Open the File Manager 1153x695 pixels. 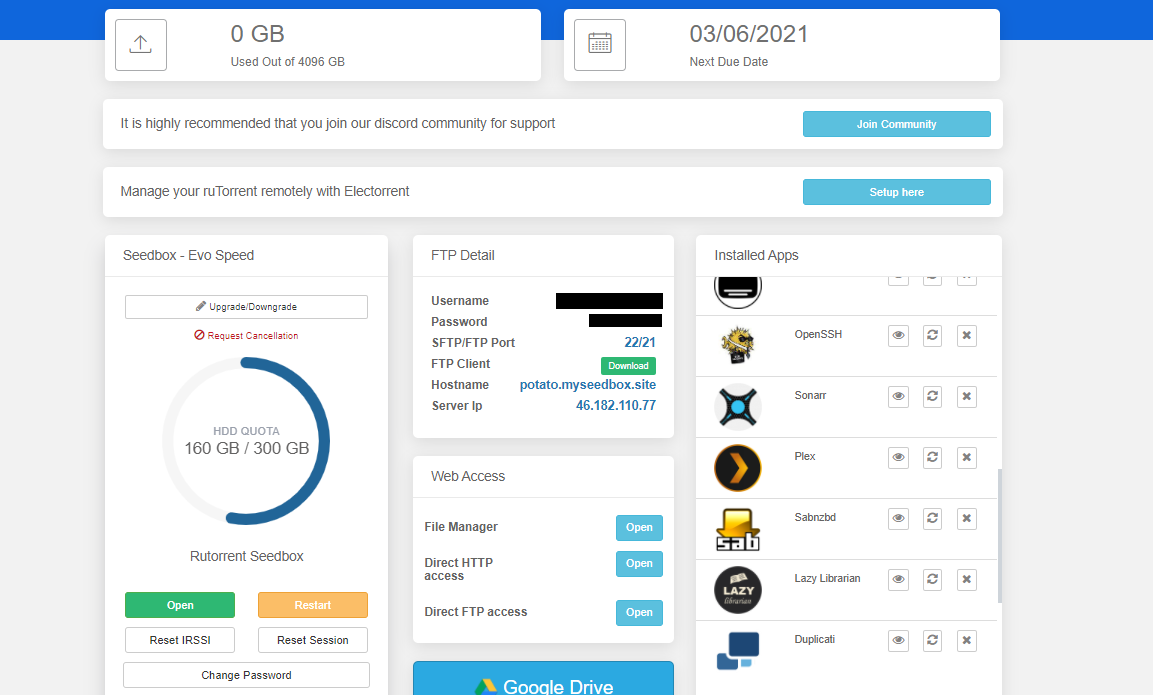[639, 527]
